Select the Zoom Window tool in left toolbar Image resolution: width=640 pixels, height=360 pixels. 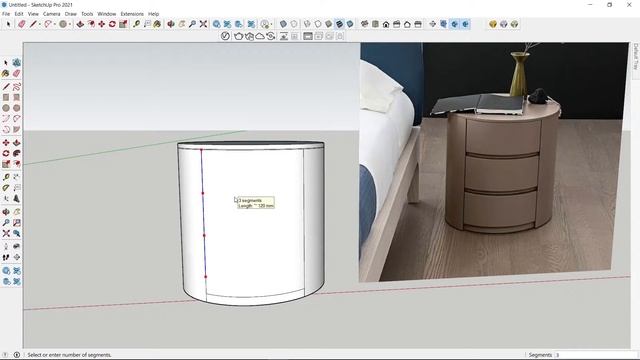[17, 223]
